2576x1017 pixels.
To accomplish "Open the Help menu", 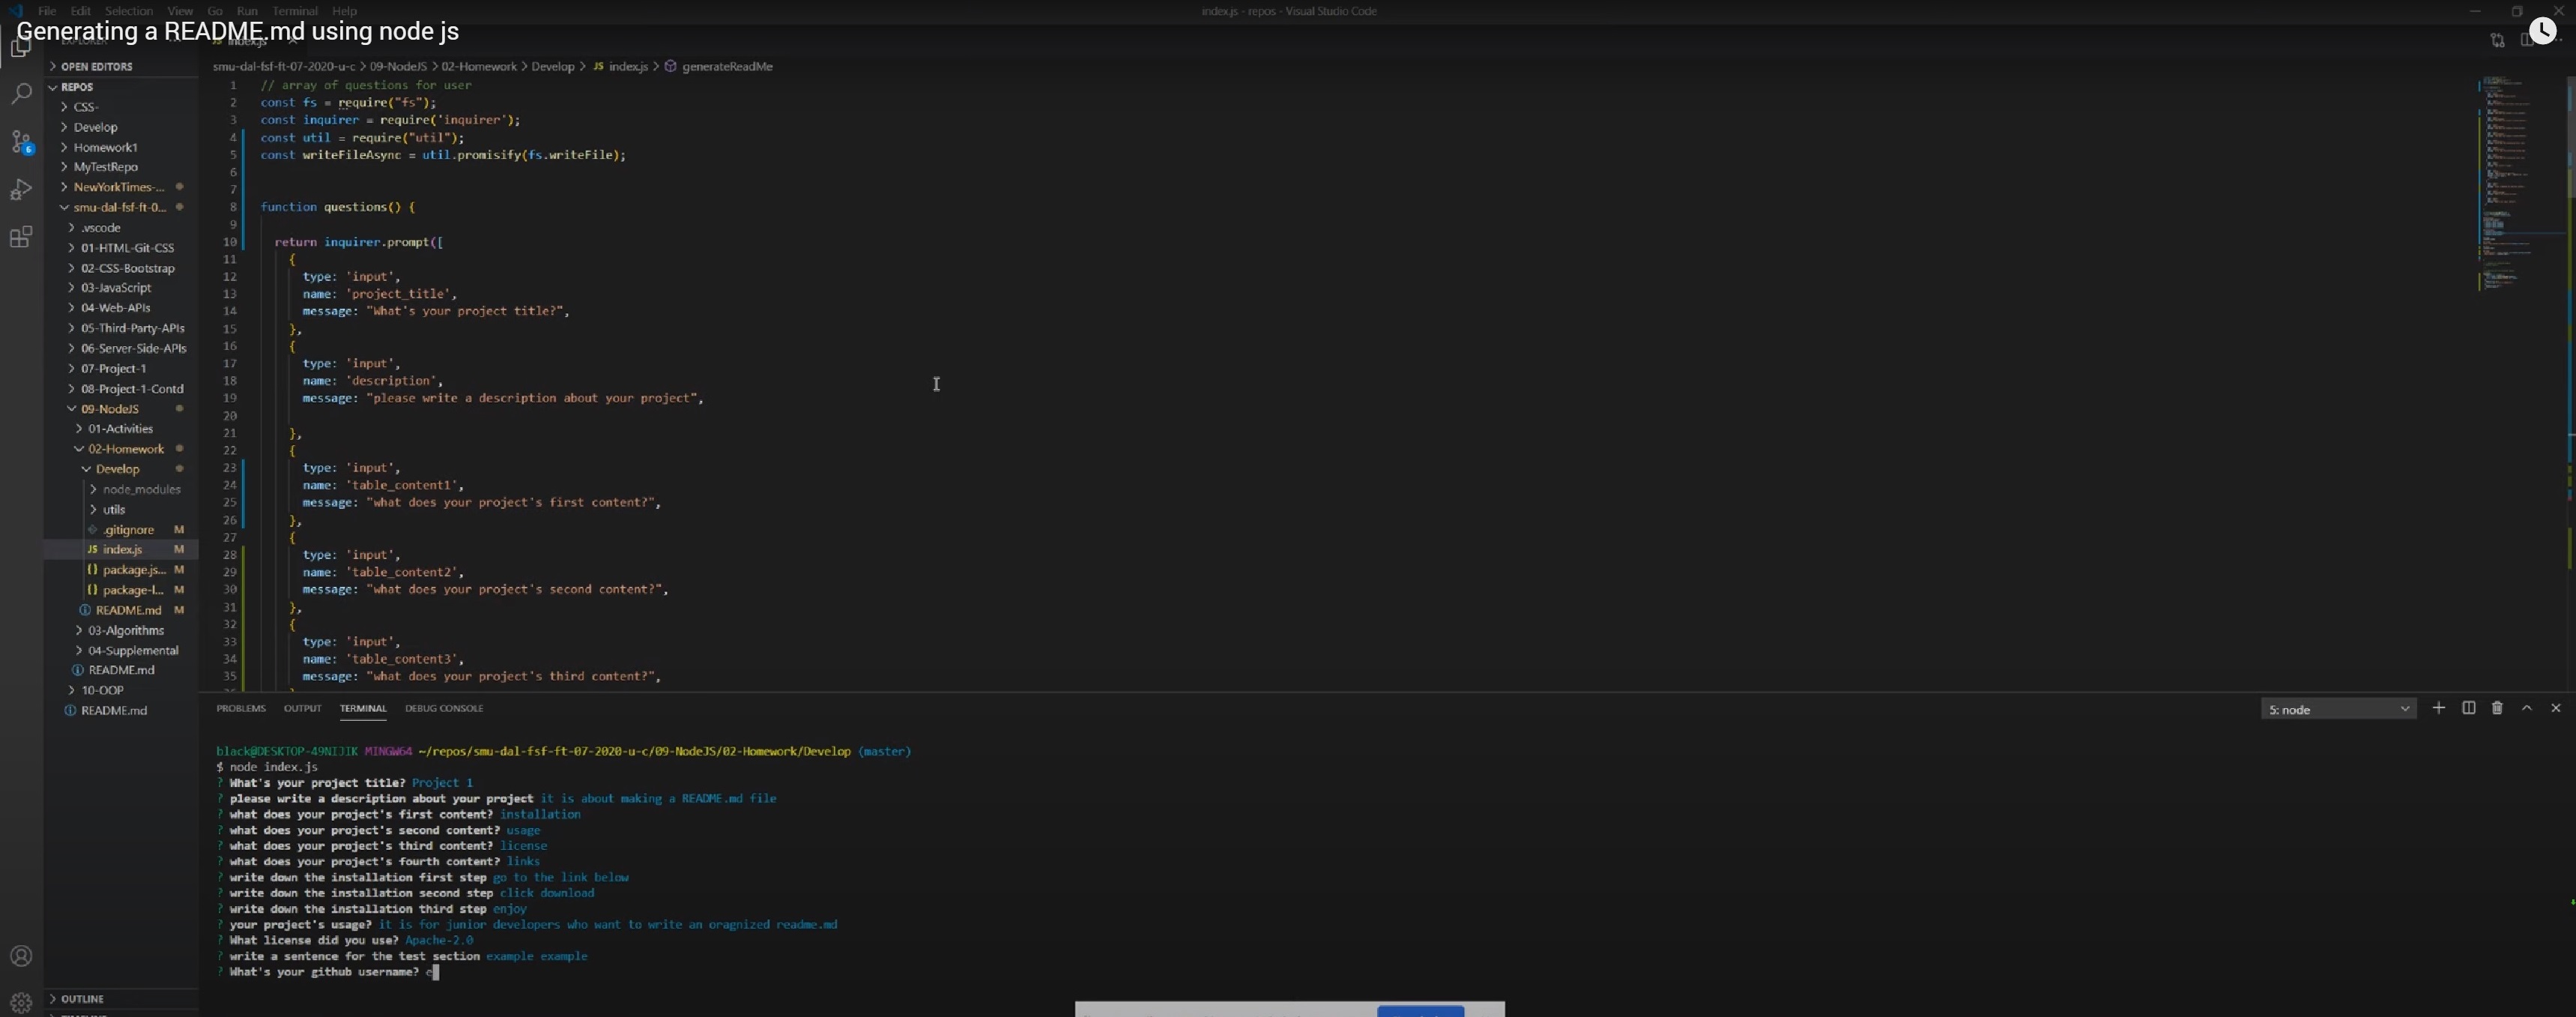I will click(x=344, y=11).
